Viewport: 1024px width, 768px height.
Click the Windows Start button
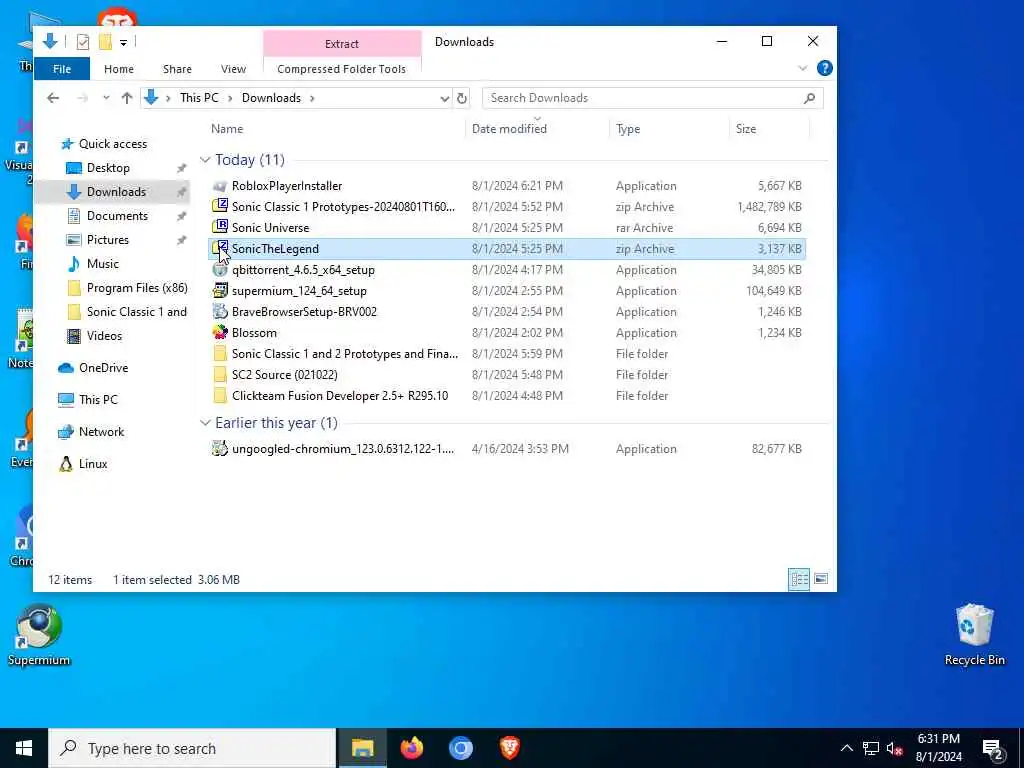[x=24, y=748]
